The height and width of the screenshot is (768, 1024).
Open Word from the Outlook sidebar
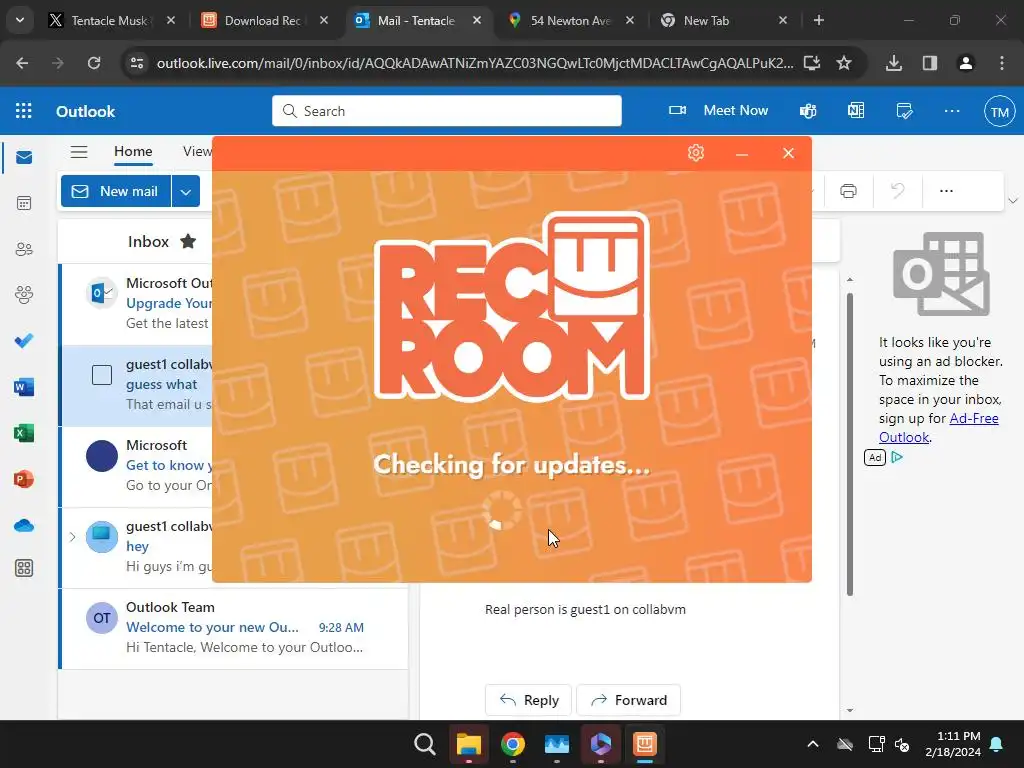(24, 387)
